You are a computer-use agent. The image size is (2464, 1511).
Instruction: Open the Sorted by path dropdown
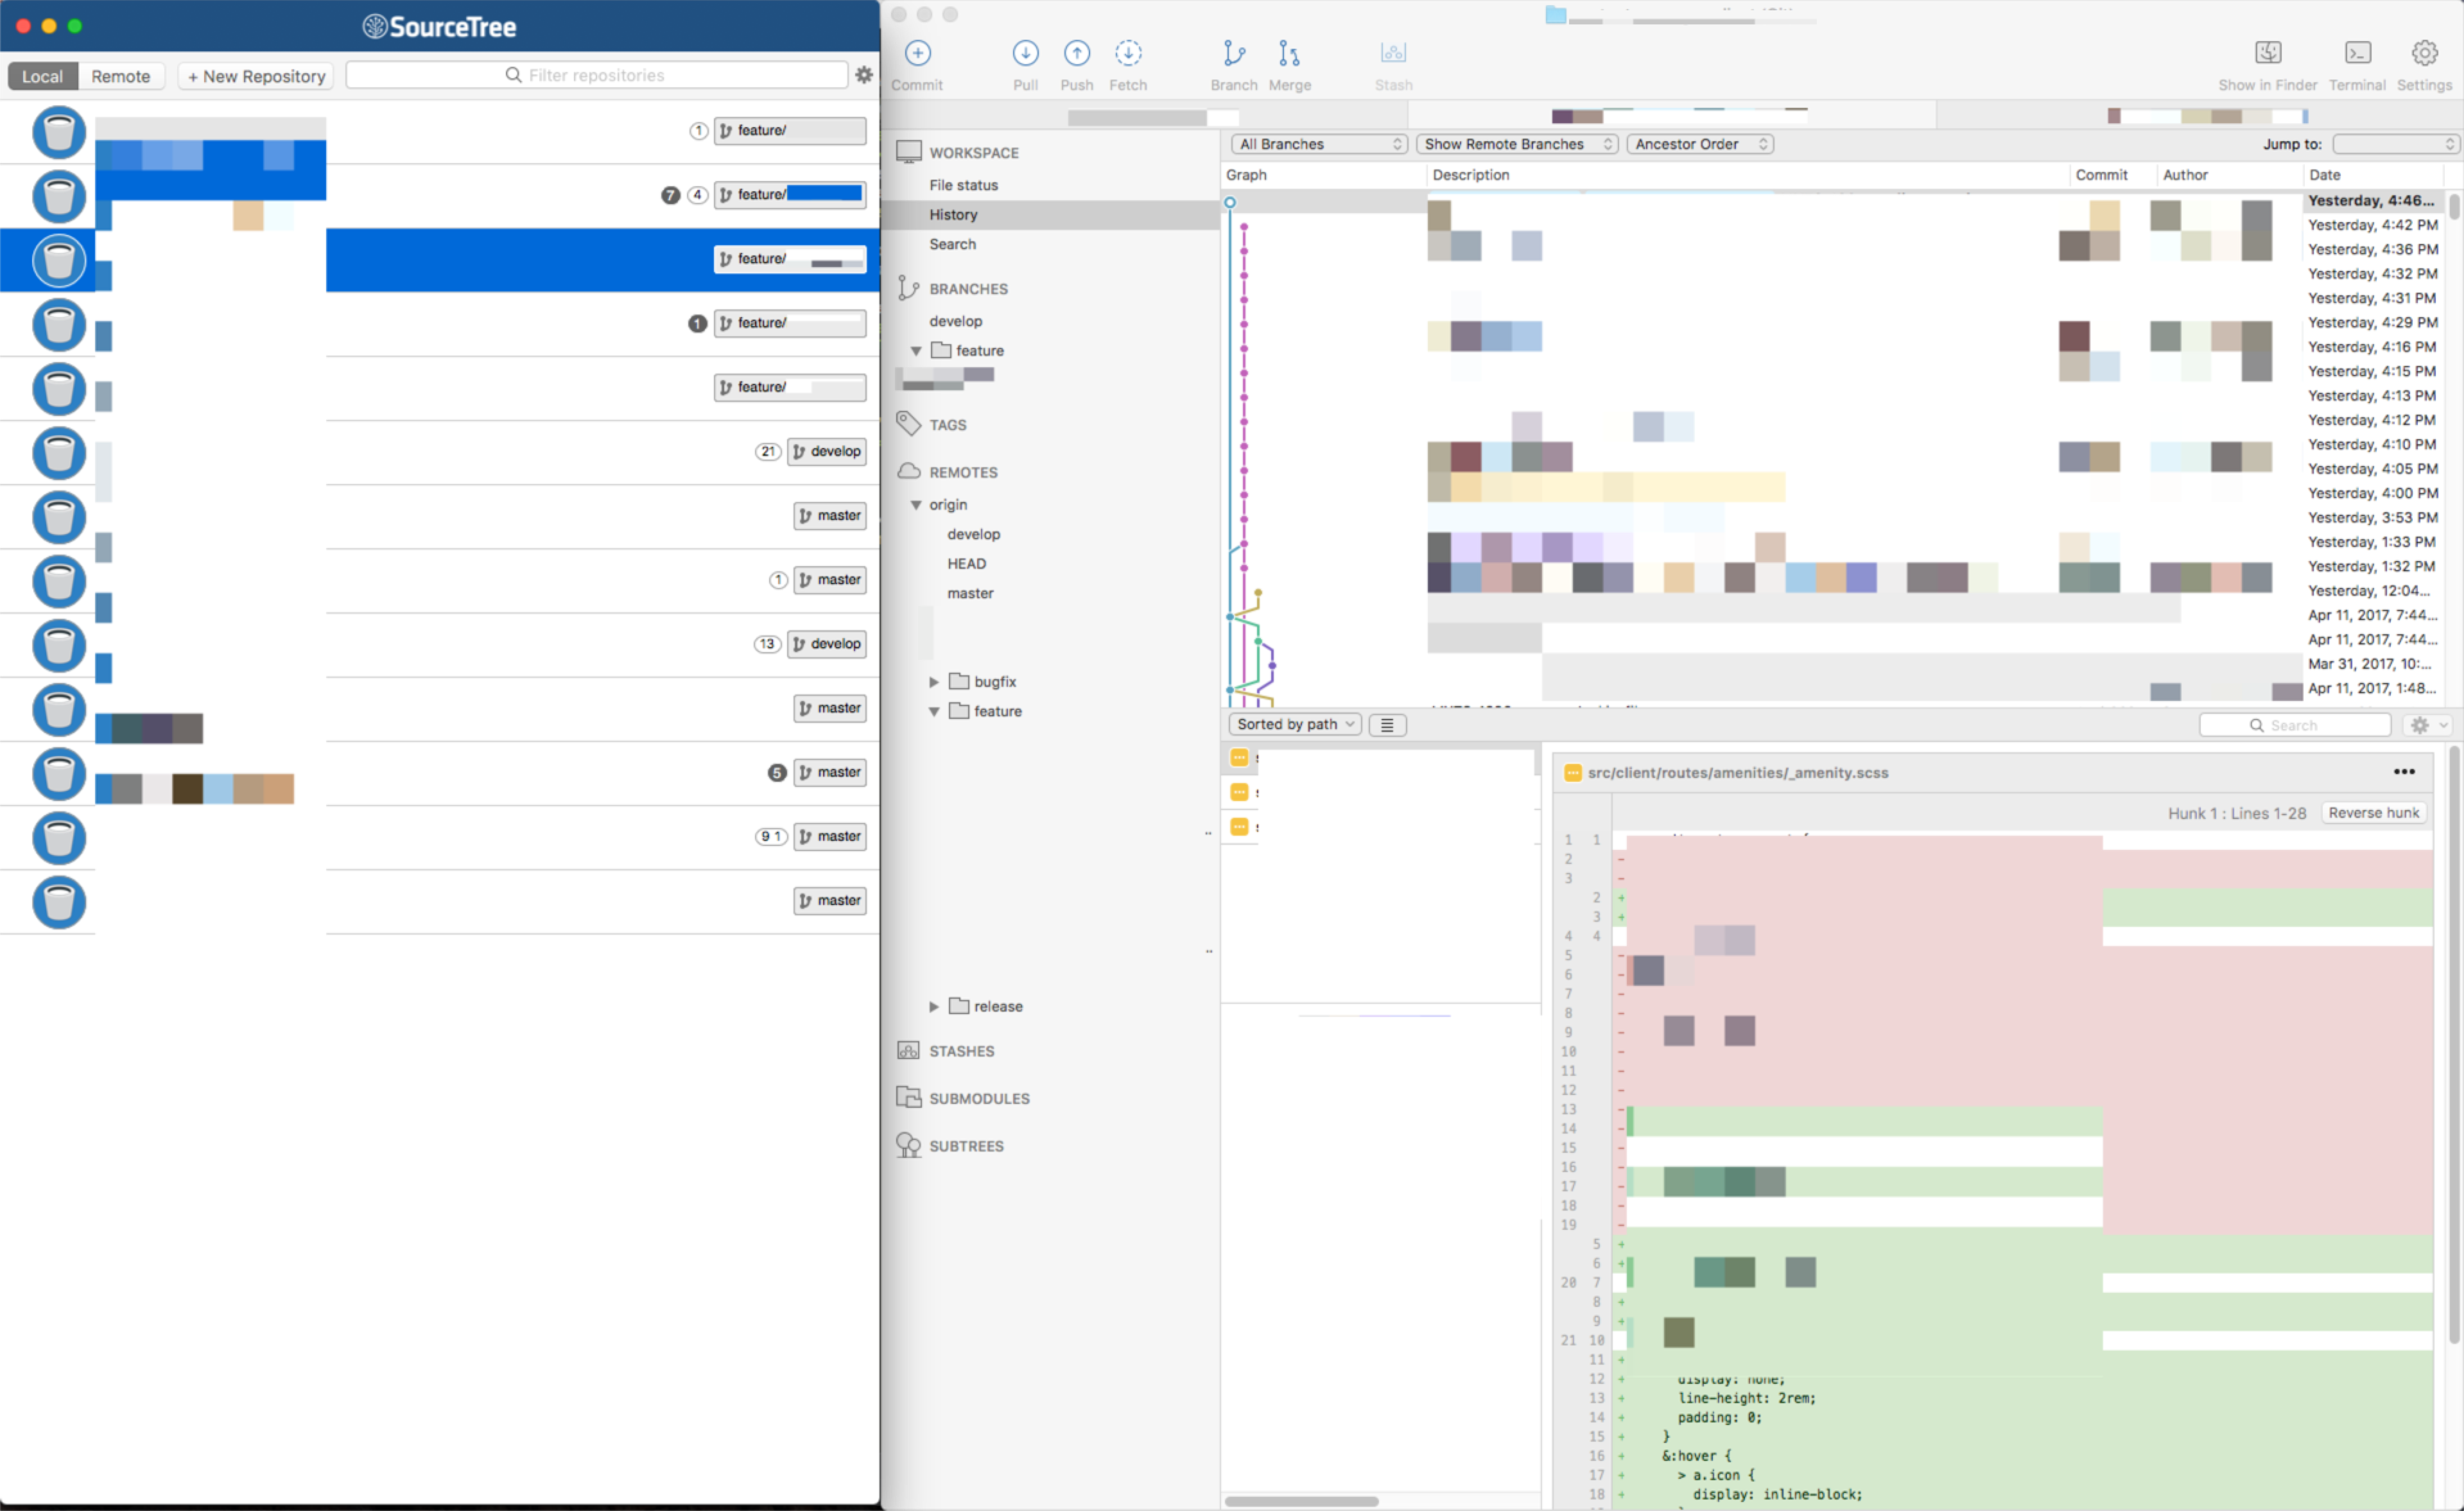click(1294, 724)
